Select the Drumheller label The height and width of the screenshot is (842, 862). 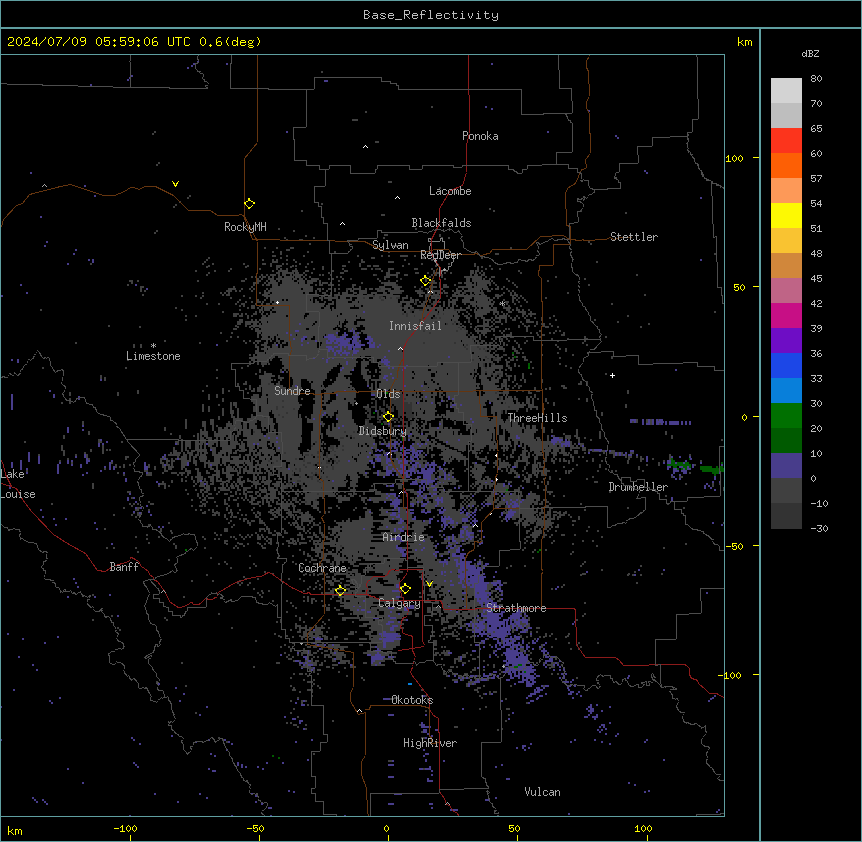pos(638,487)
